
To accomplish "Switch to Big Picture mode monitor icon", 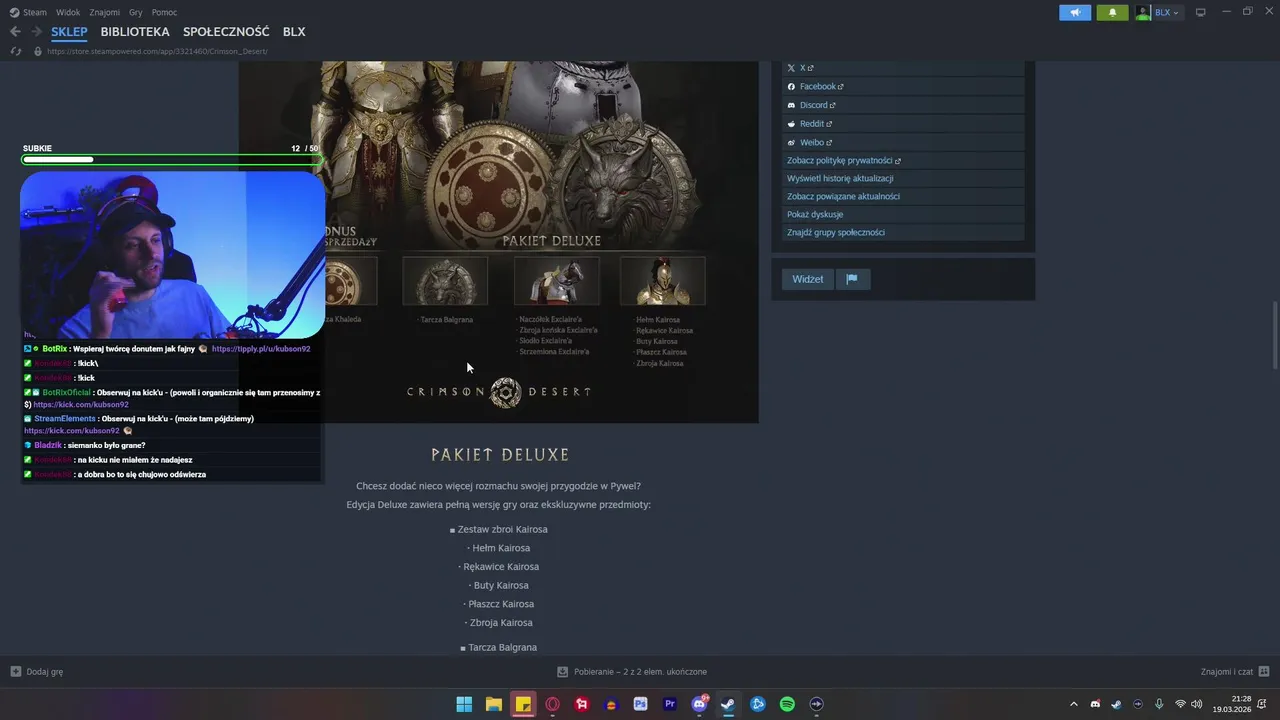I will pyautogui.click(x=1201, y=12).
